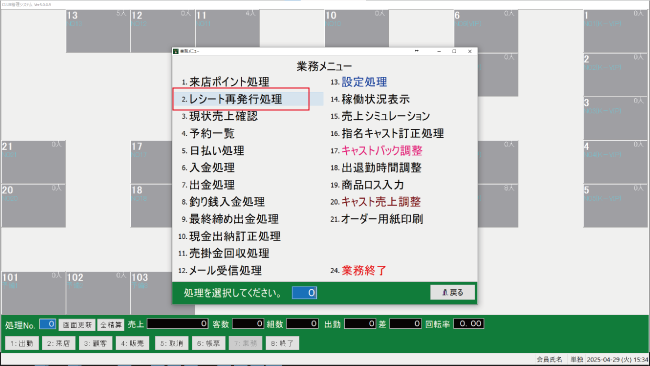Click the 8:終了 button

[x=282, y=343]
